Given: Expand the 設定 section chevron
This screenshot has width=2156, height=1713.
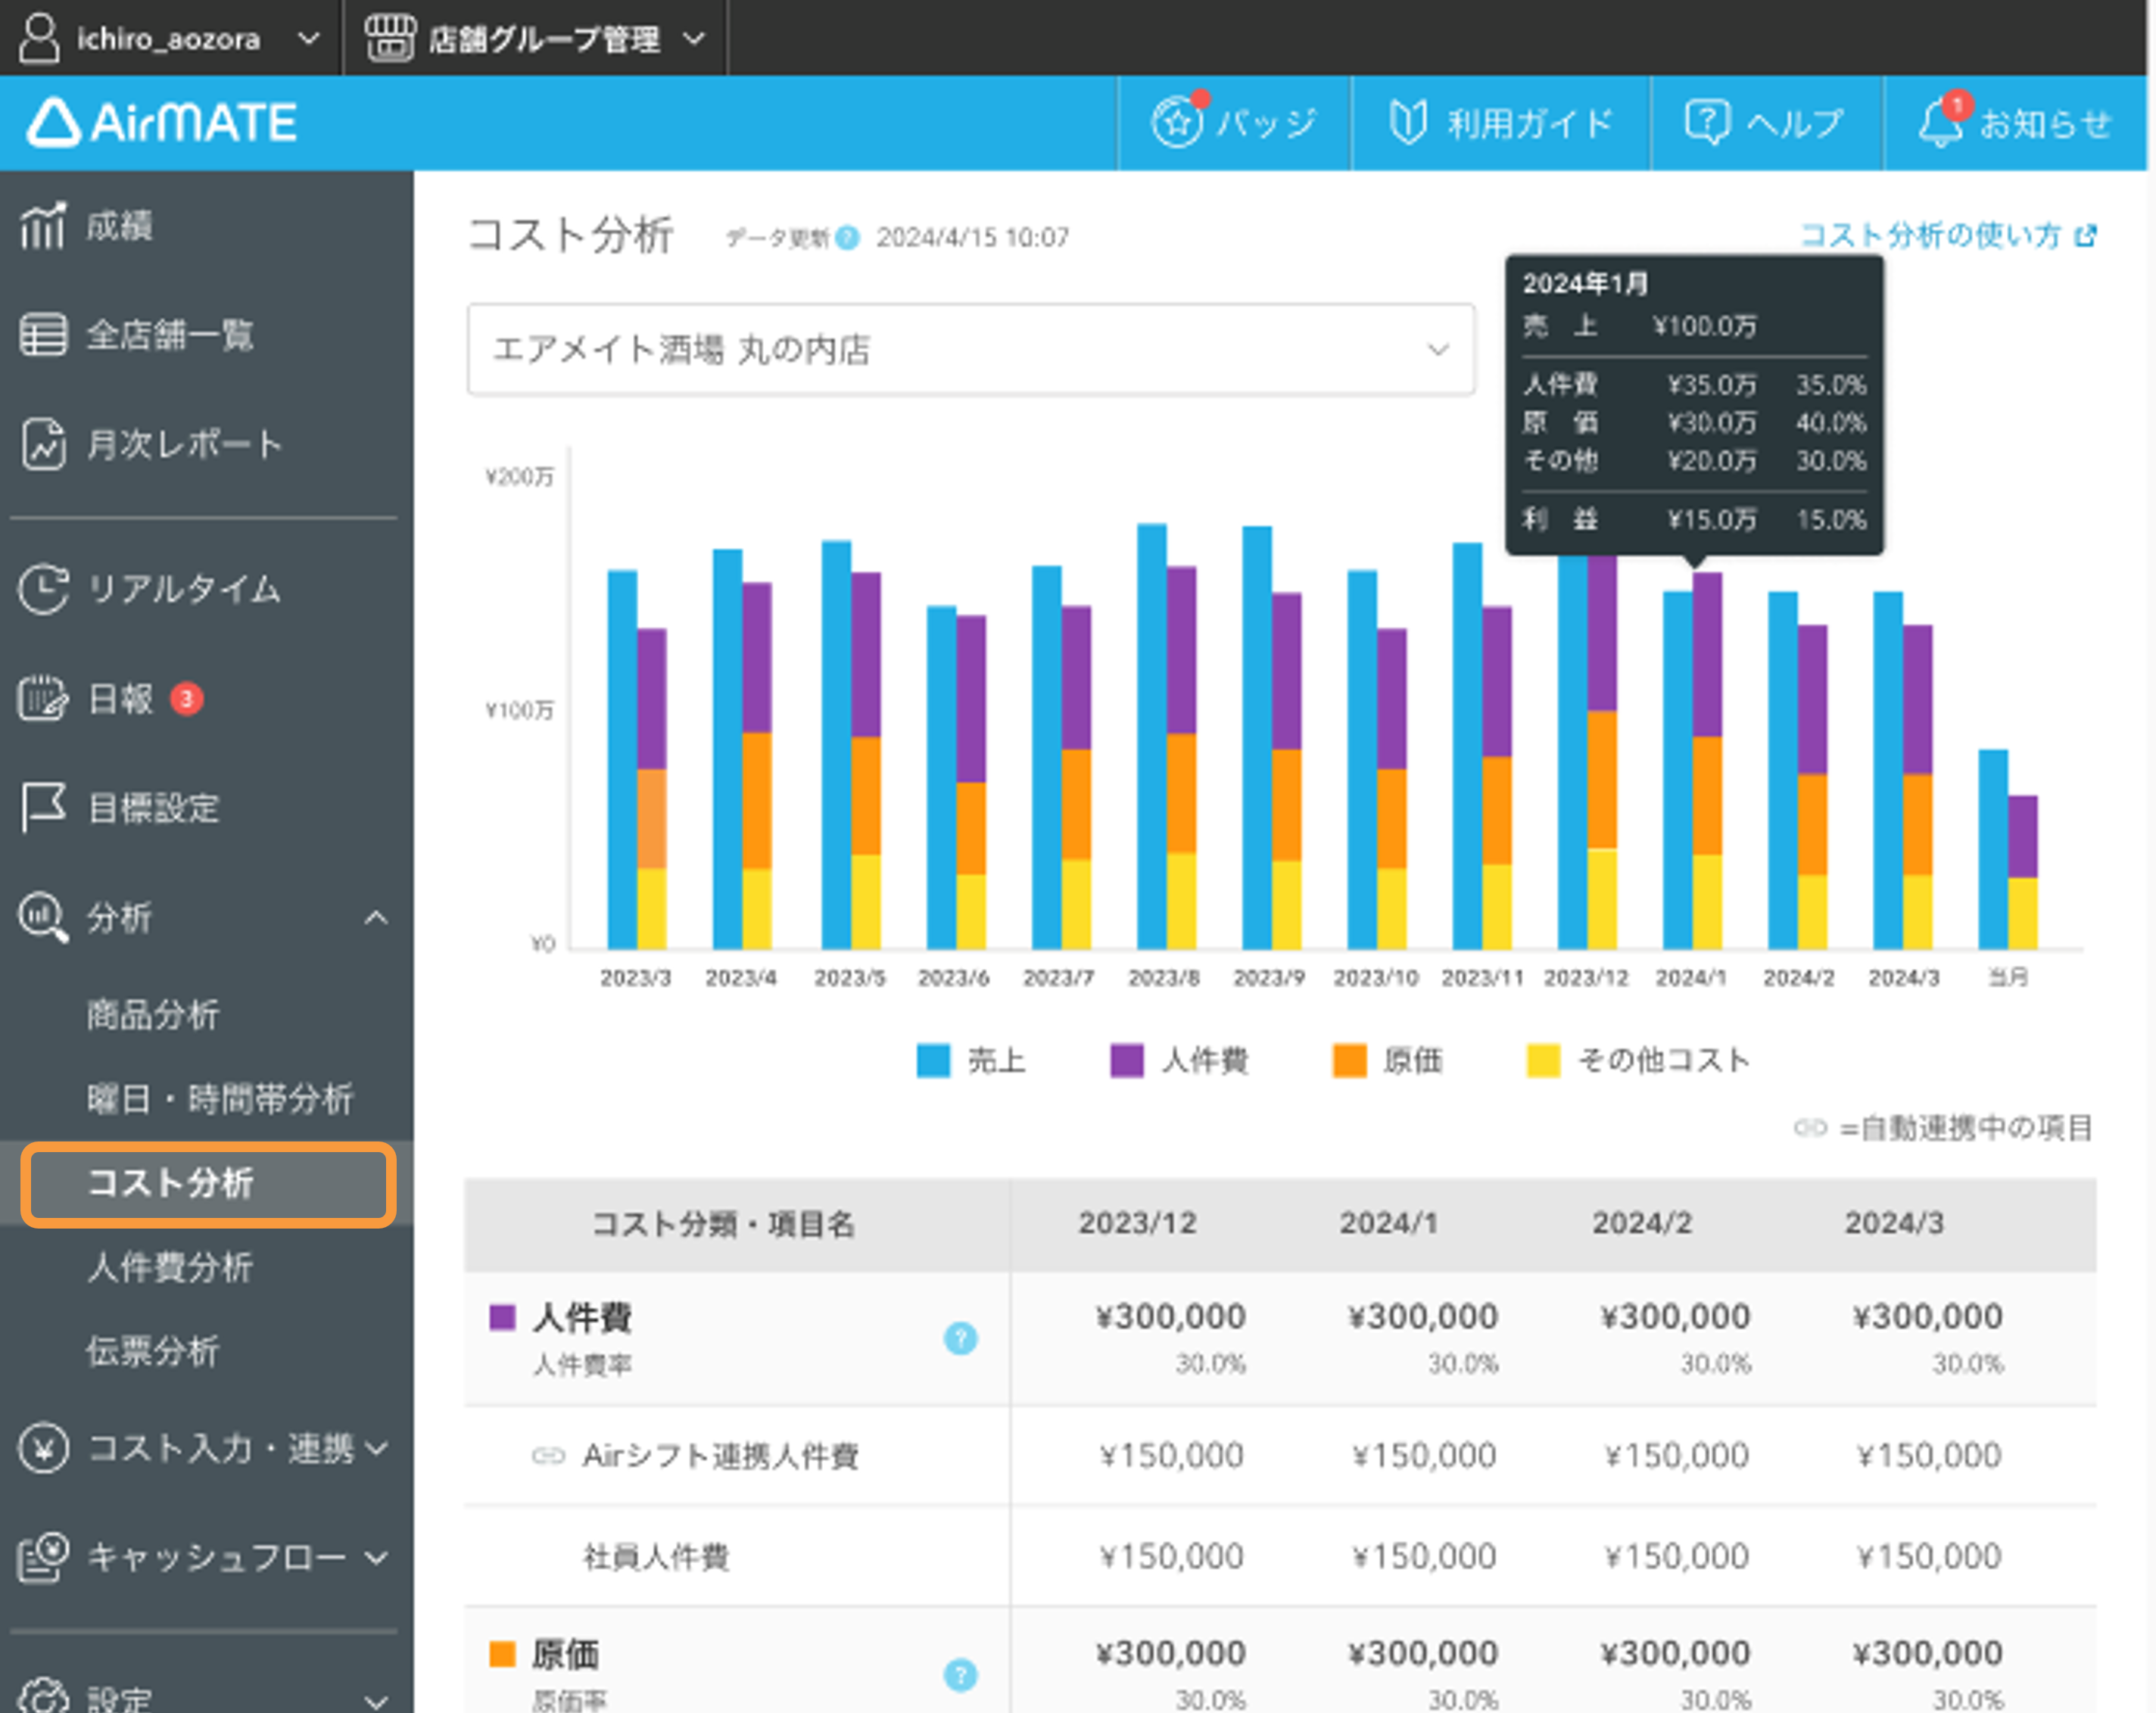Looking at the screenshot, I should [x=376, y=1700].
